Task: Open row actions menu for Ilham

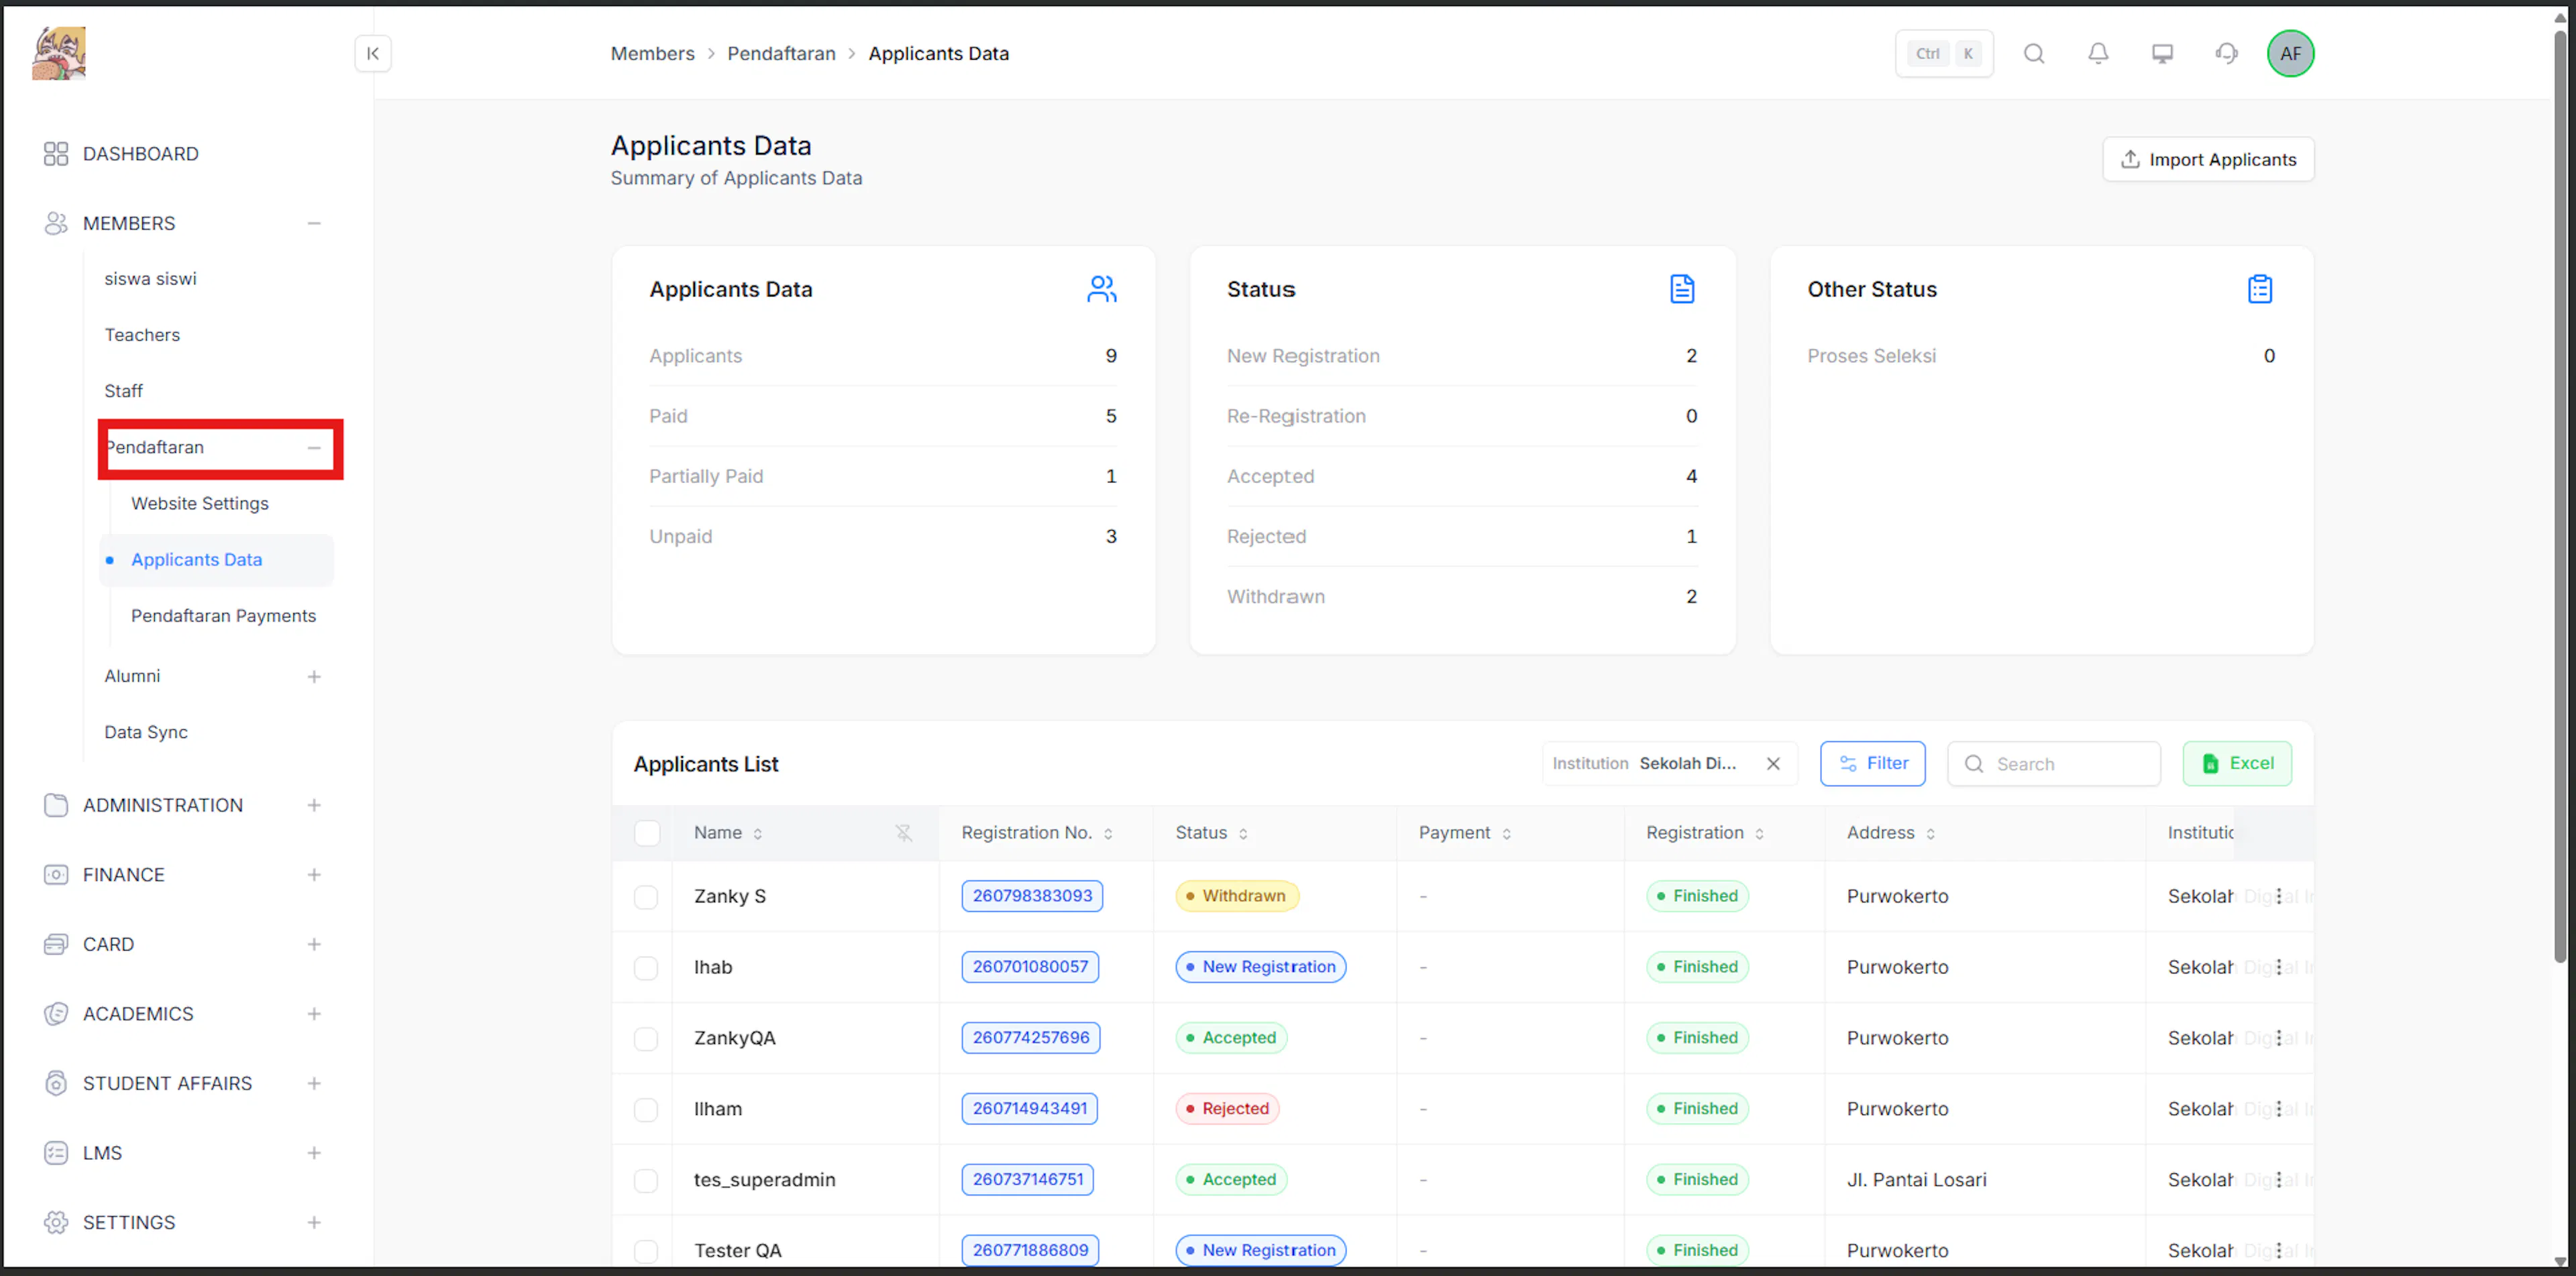Action: click(x=2279, y=1109)
